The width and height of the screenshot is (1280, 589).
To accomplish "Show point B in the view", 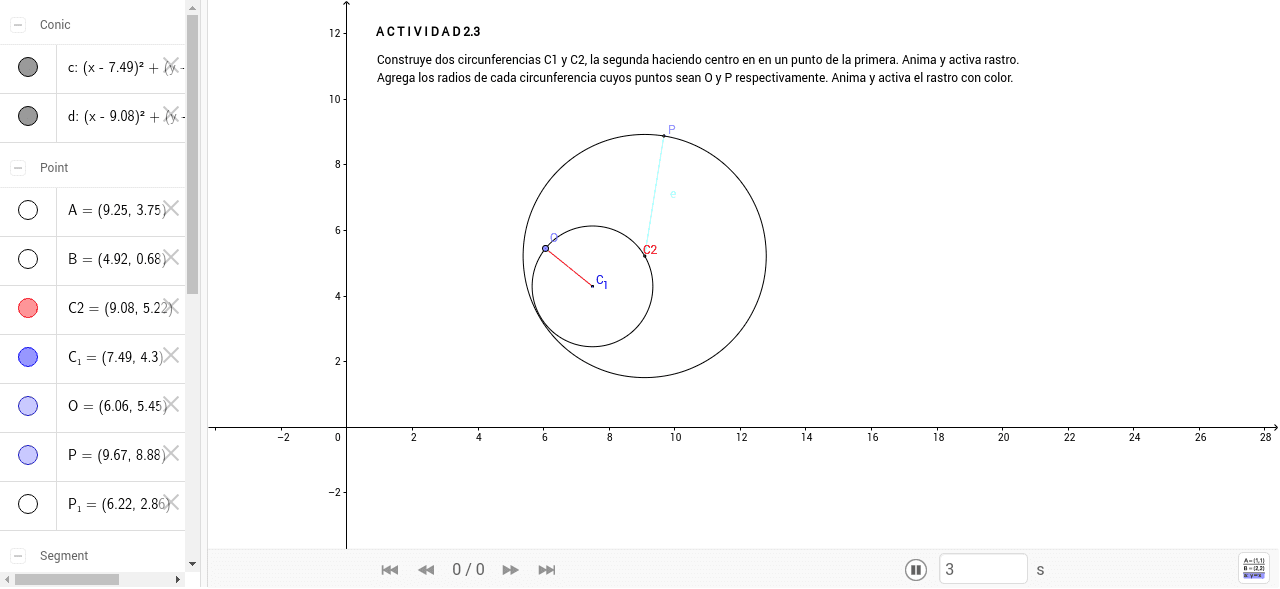I will pyautogui.click(x=28, y=259).
